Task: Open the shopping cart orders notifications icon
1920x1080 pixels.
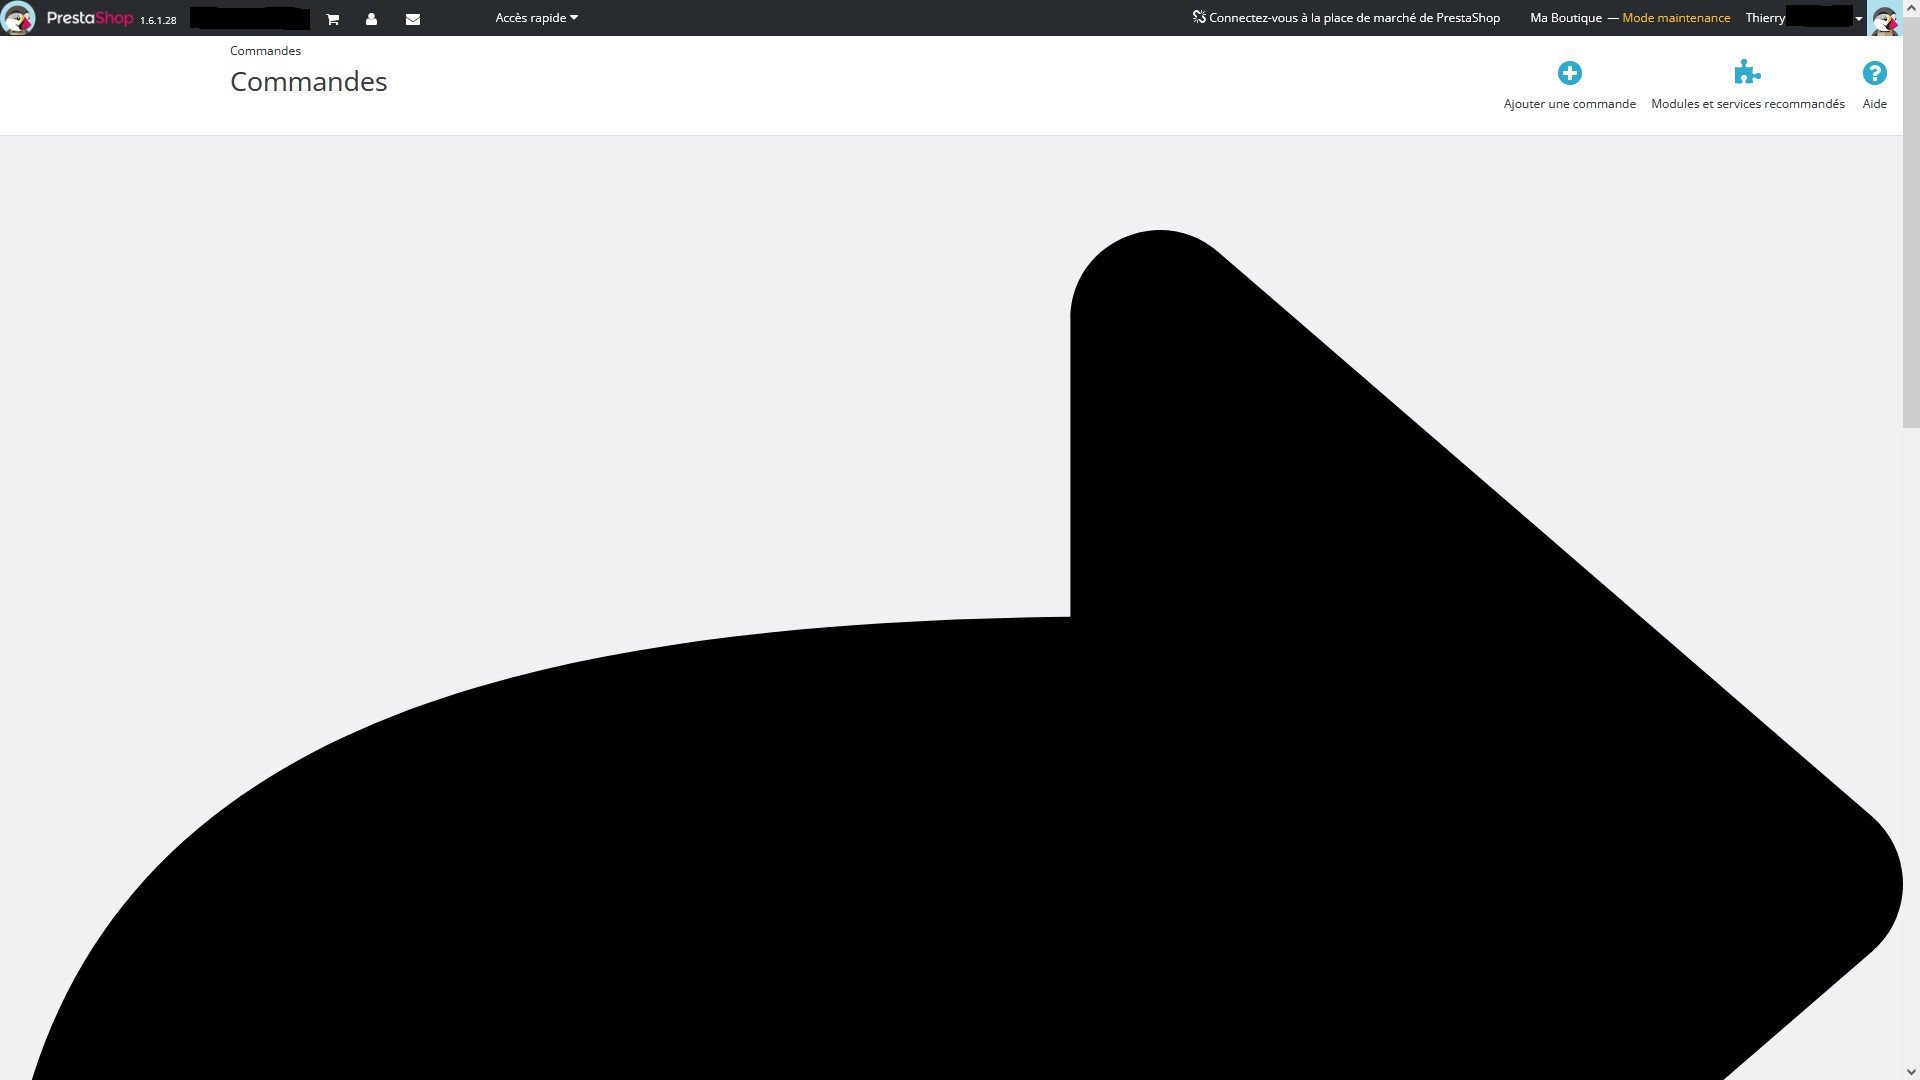Action: 333,19
